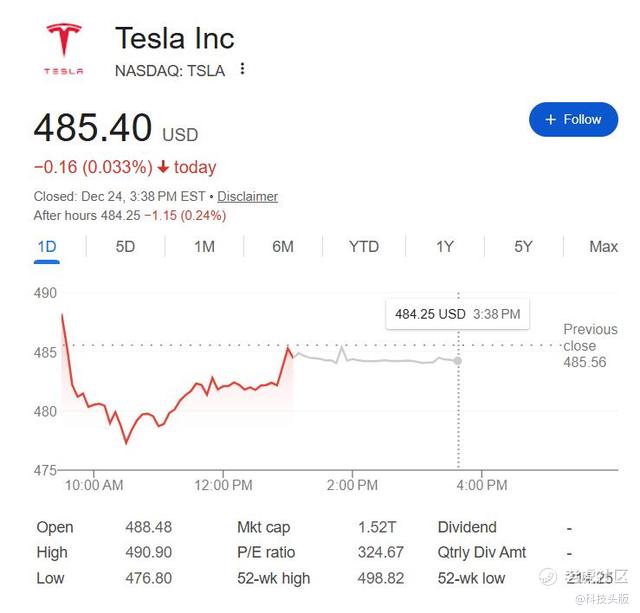
Task: Select the Max time range tab
Action: click(603, 246)
